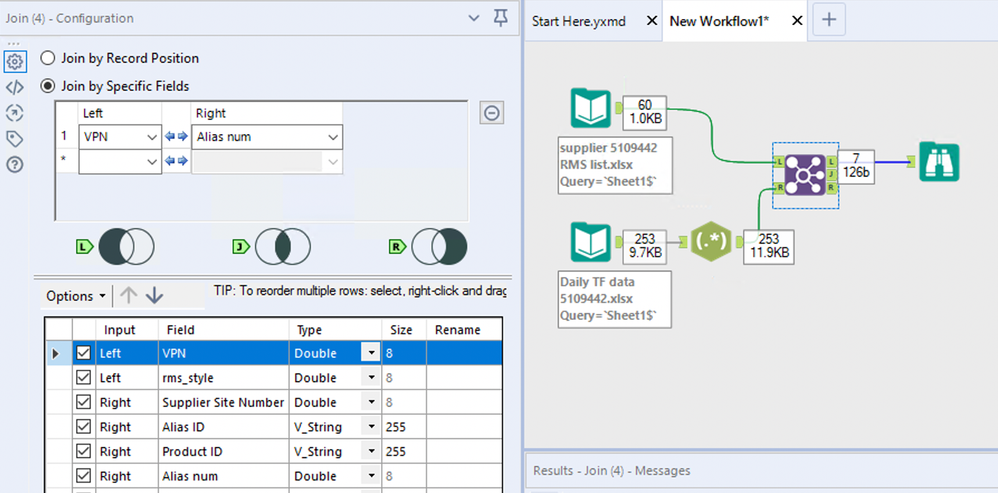Image resolution: width=998 pixels, height=493 pixels.
Task: Click the Rename cell for VPN row
Action: pyautogui.click(x=464, y=353)
